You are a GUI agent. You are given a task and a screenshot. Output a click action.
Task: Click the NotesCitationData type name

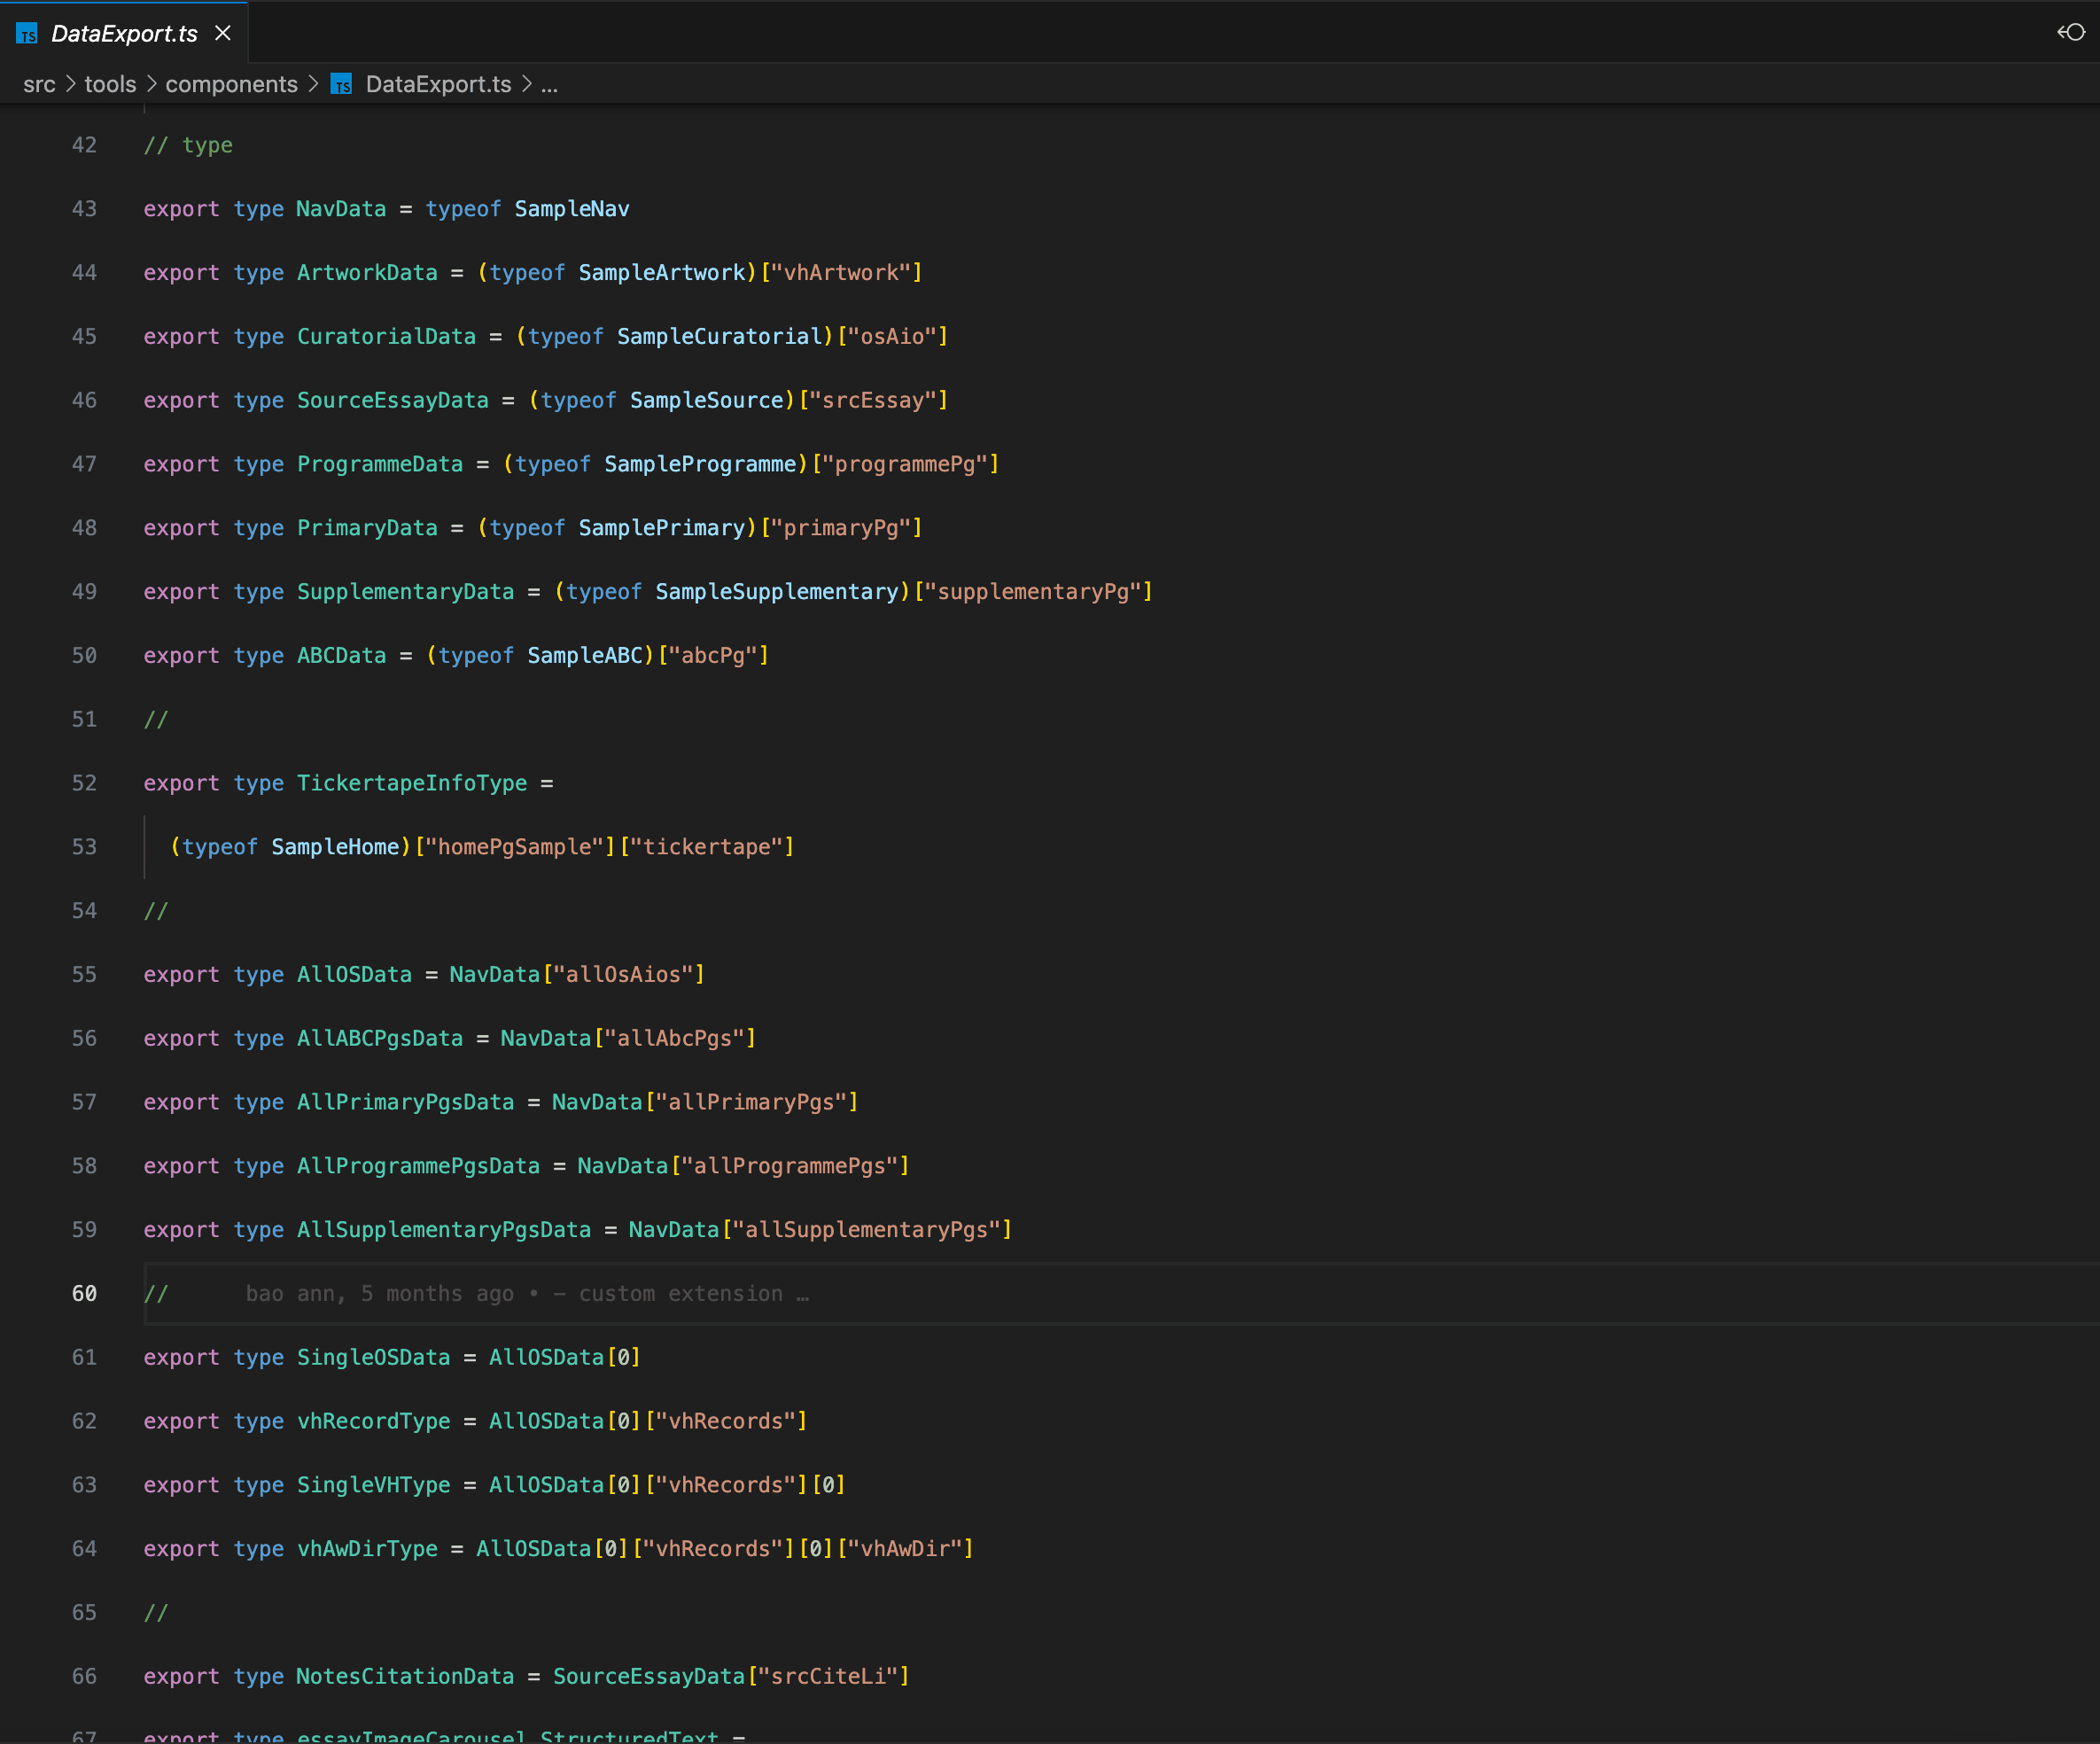point(404,1676)
